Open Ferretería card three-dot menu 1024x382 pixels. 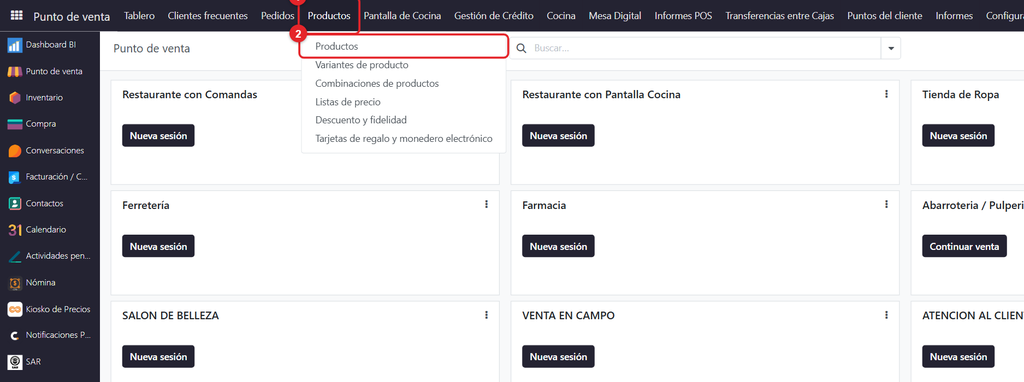tap(487, 204)
